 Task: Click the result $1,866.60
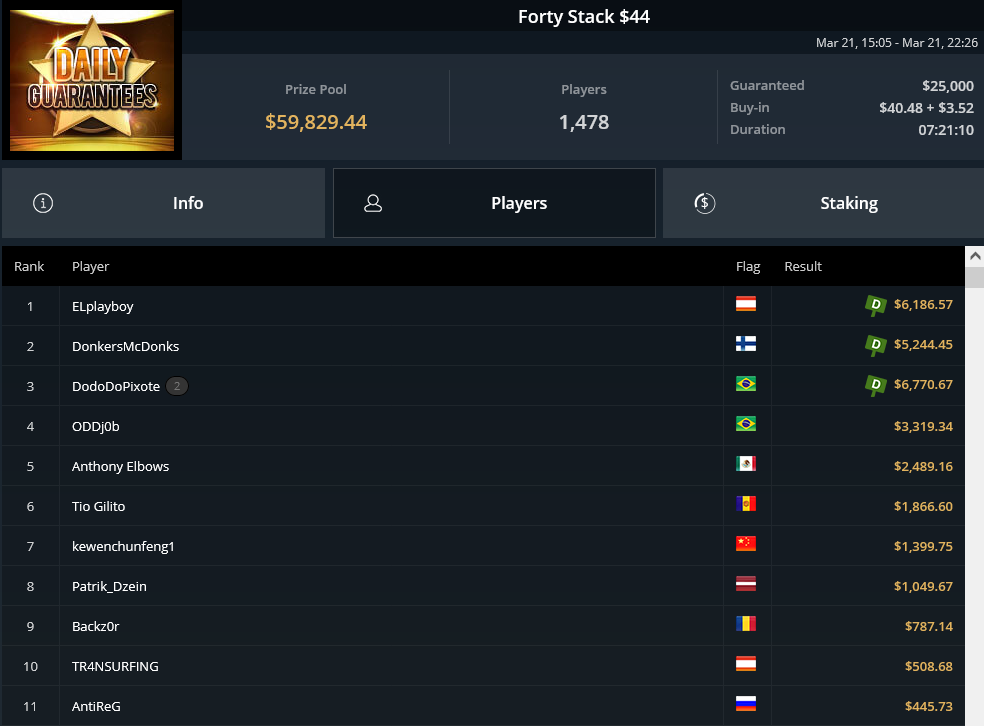tap(923, 506)
